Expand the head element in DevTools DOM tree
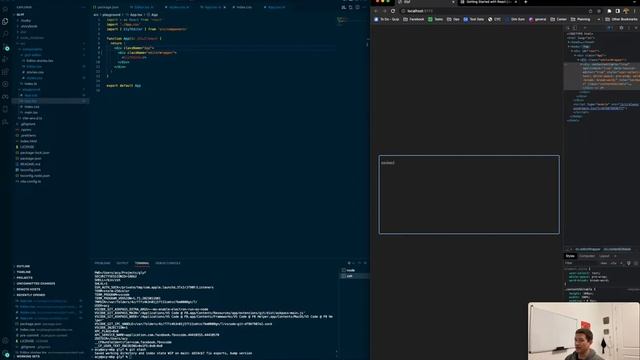The image size is (640, 360). (x=582, y=42)
